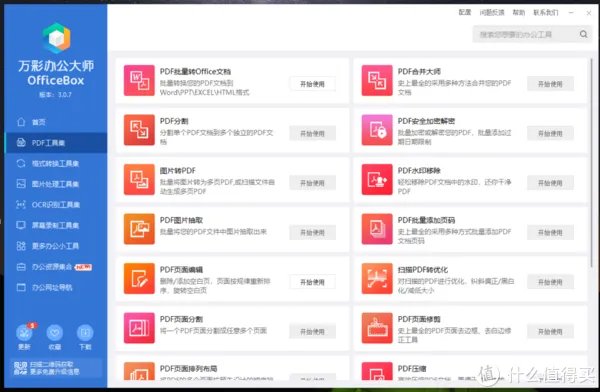Click the PDF分割 tool icon
600x392 pixels.
coord(139,130)
